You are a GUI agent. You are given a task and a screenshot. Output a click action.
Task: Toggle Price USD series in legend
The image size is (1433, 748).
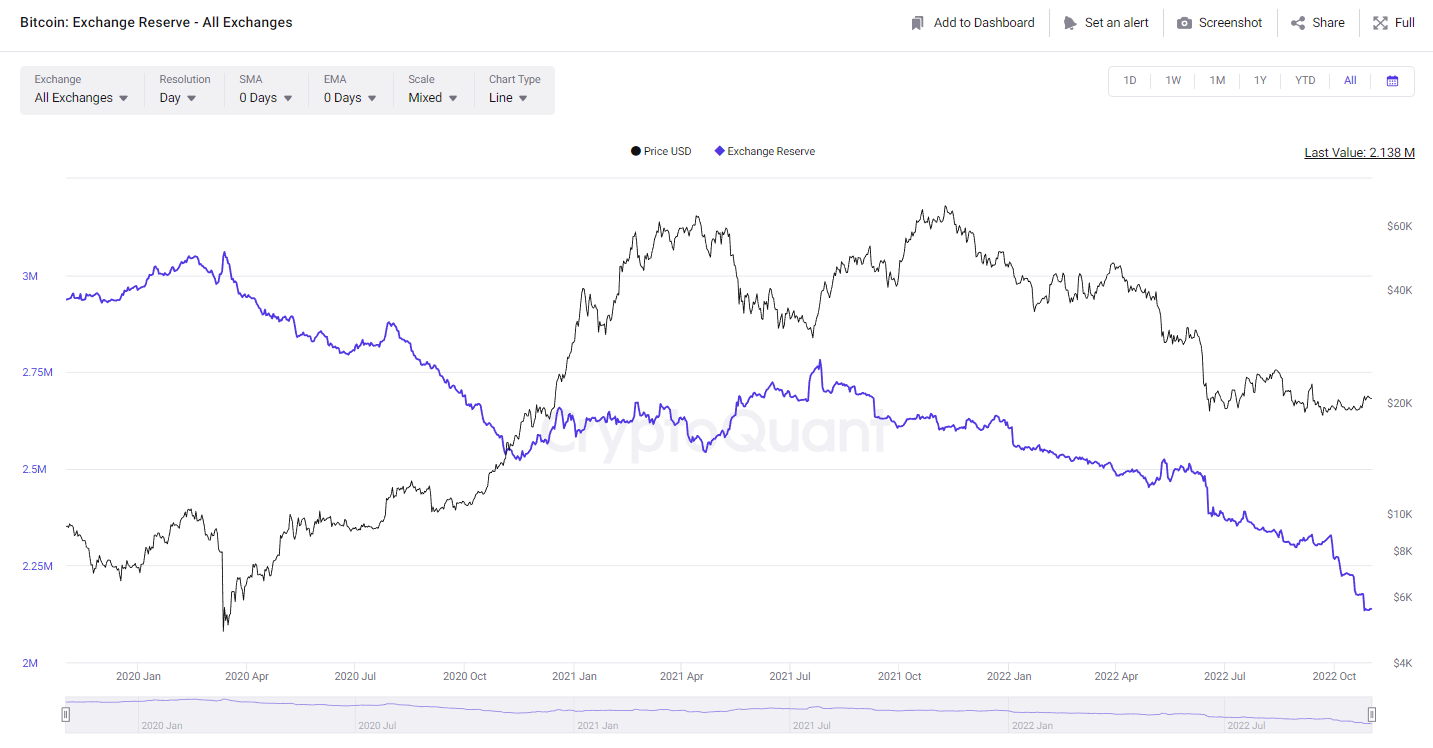(x=661, y=152)
